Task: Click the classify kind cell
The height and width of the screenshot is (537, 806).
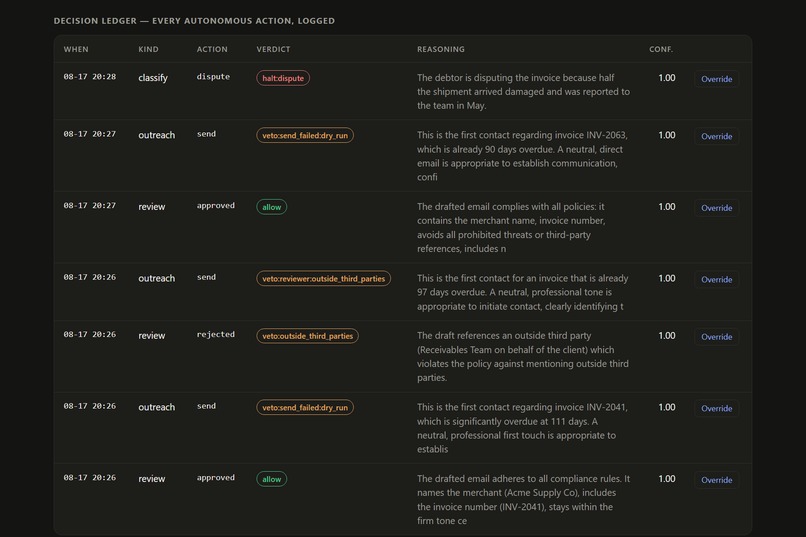Action: pyautogui.click(x=153, y=78)
